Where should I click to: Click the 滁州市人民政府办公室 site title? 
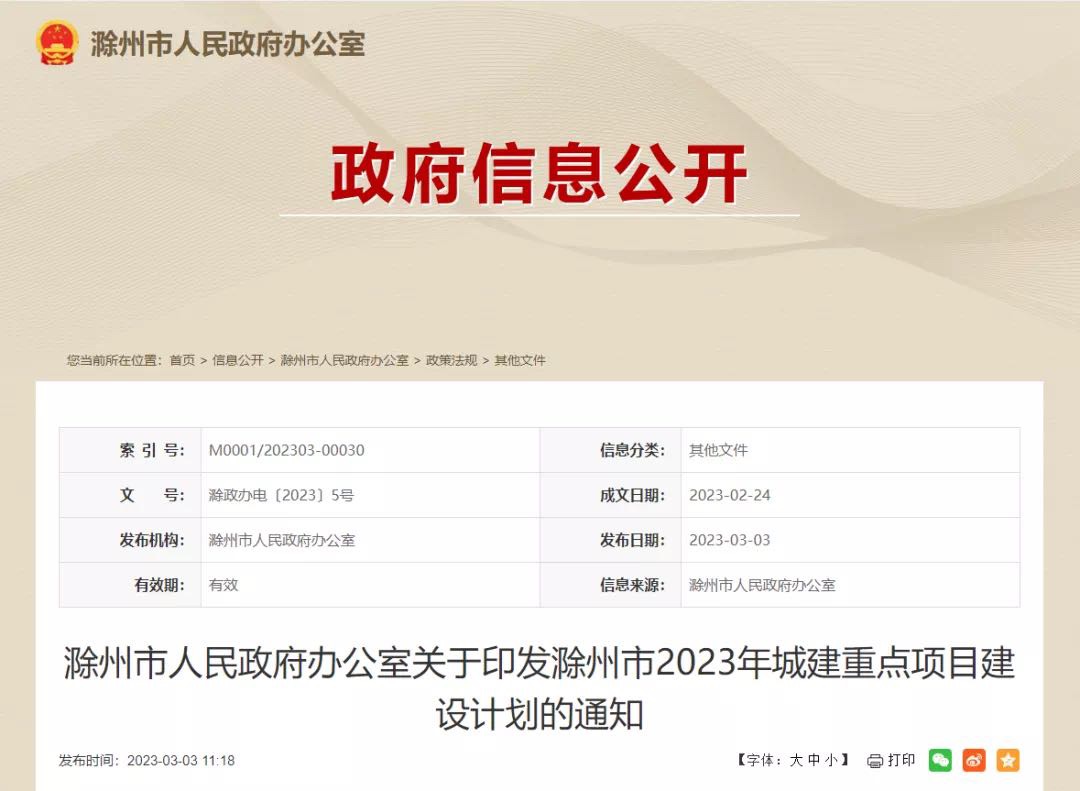[228, 44]
